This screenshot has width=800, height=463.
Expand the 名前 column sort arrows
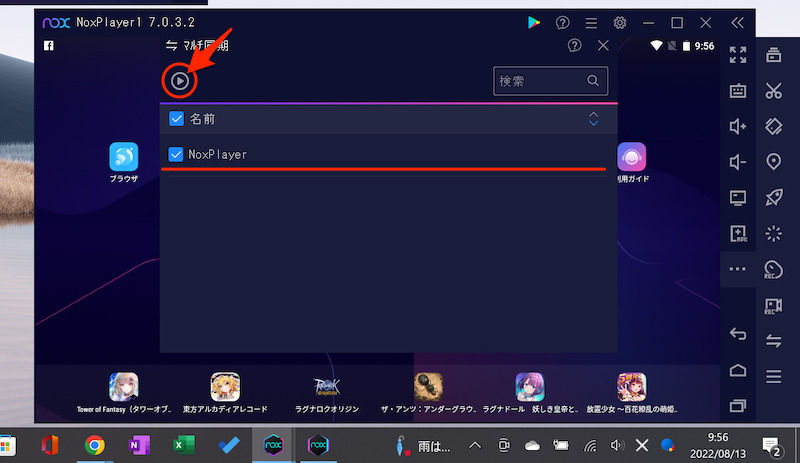tap(593, 119)
